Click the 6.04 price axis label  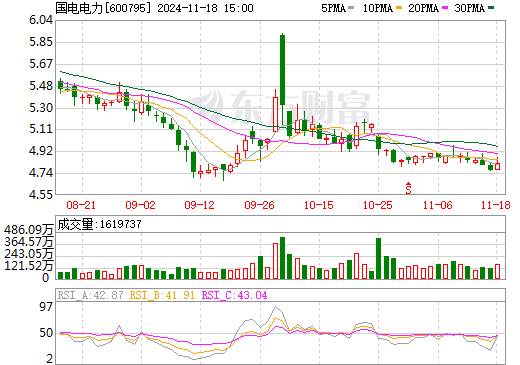click(41, 20)
